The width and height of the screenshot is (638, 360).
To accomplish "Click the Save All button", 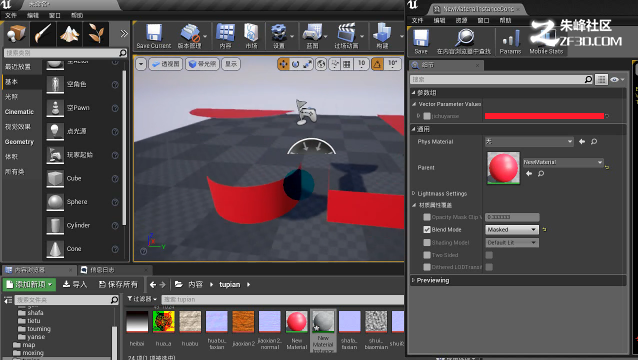I will point(118,284).
